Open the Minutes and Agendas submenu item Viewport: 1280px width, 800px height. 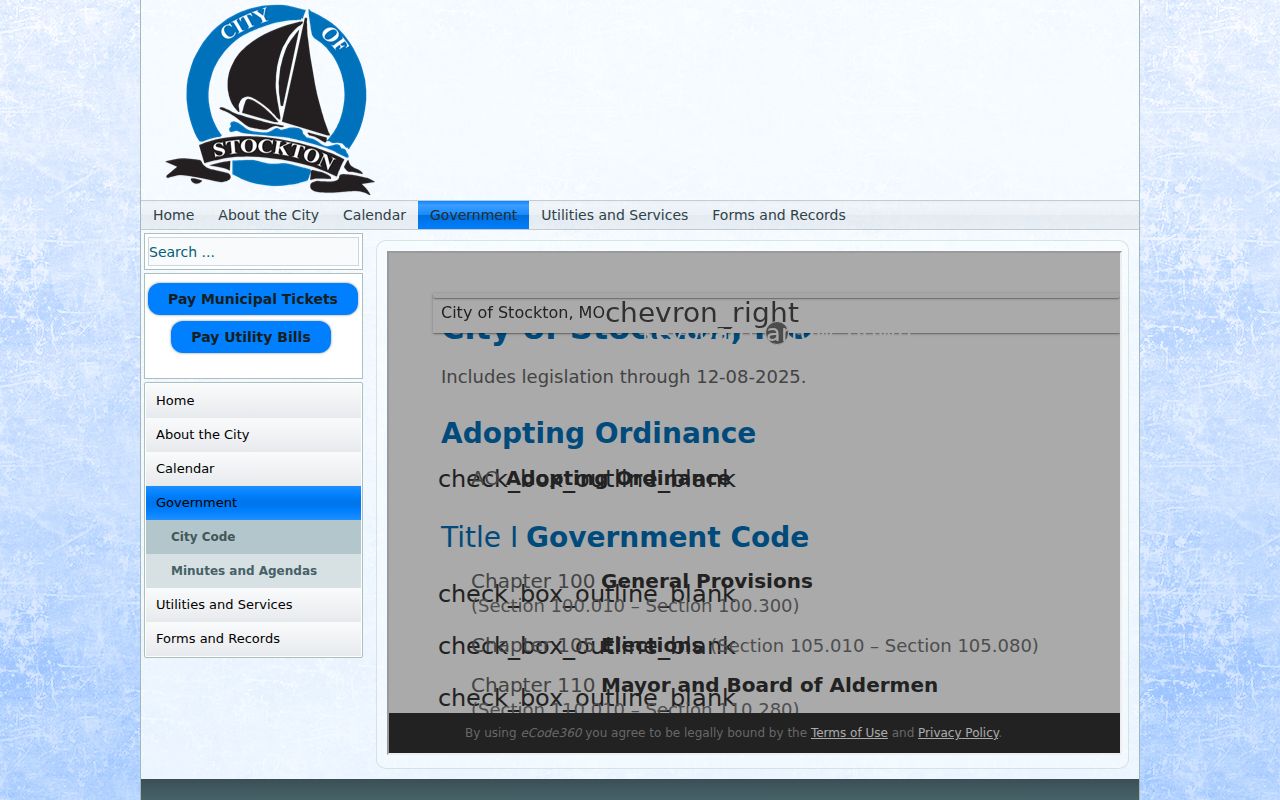(253, 571)
